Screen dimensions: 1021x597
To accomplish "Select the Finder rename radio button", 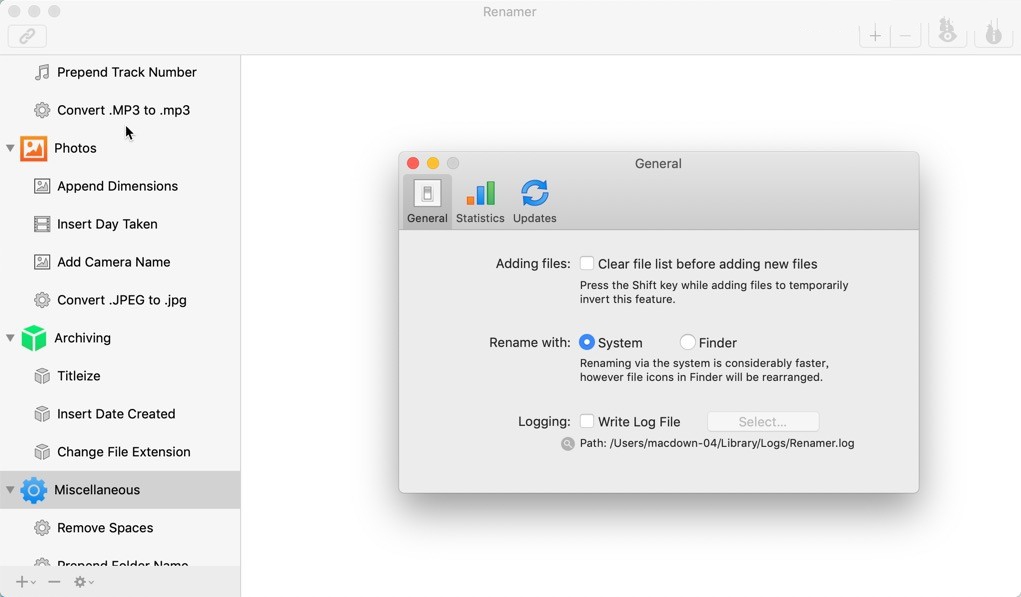I will [x=687, y=342].
